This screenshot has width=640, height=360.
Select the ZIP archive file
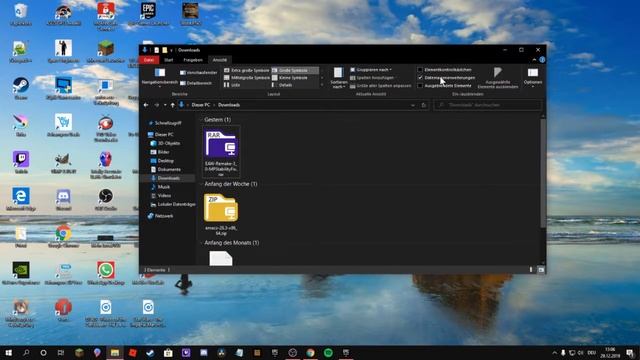coord(221,214)
